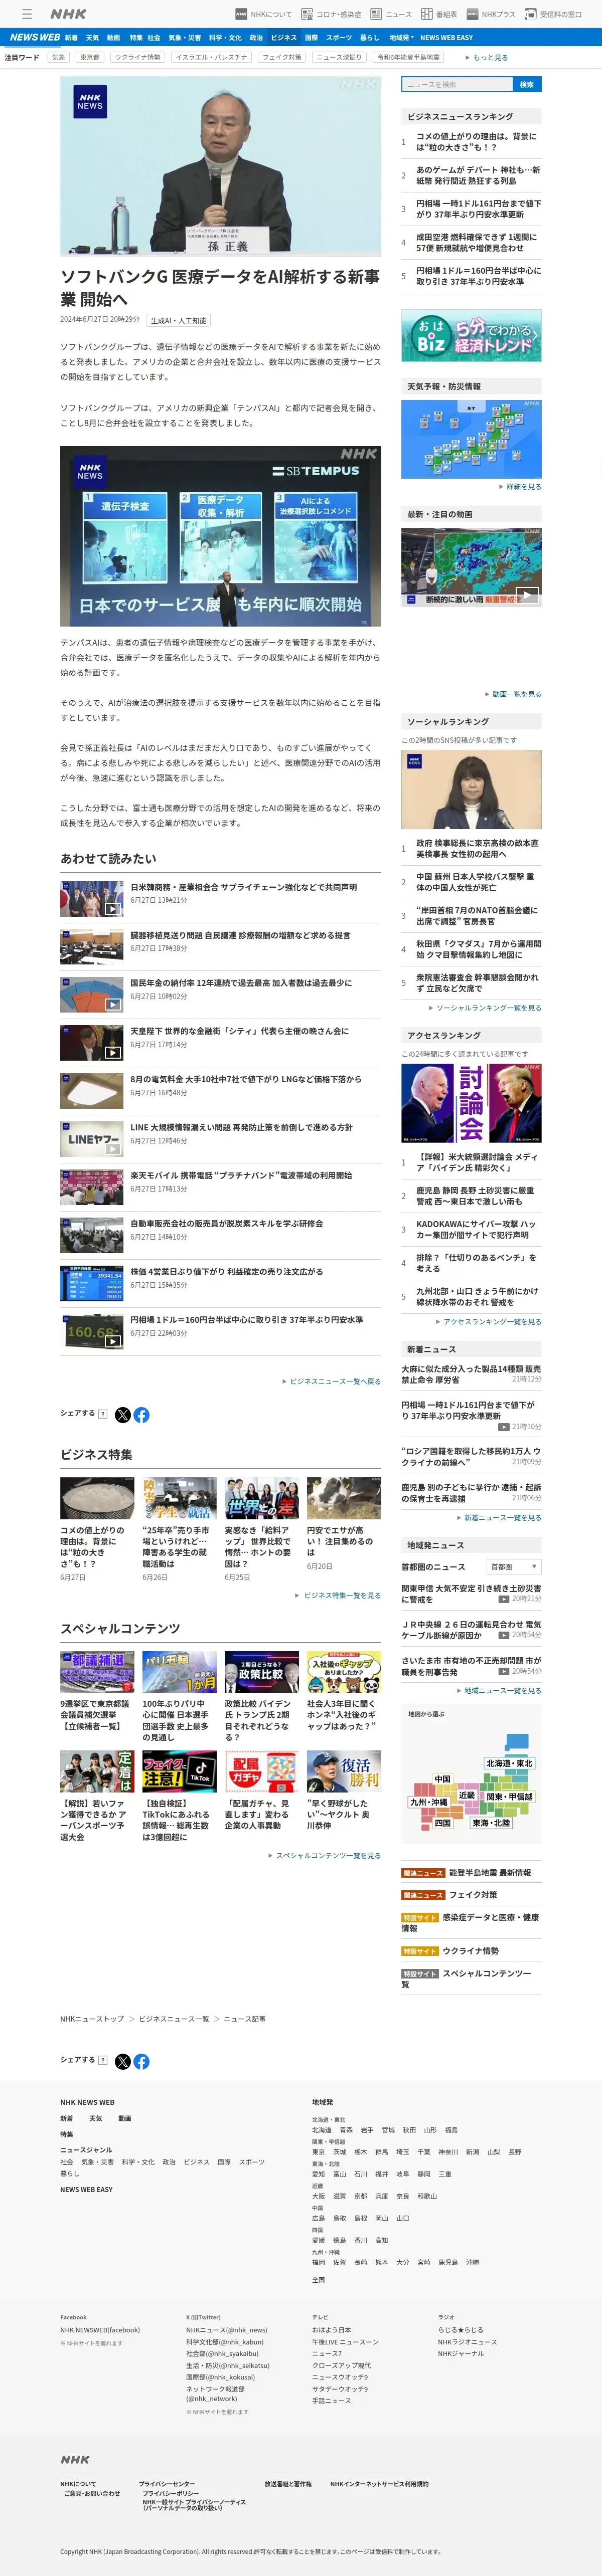
Task: Share via Facebook icon below the related articles
Action: coord(141,1414)
